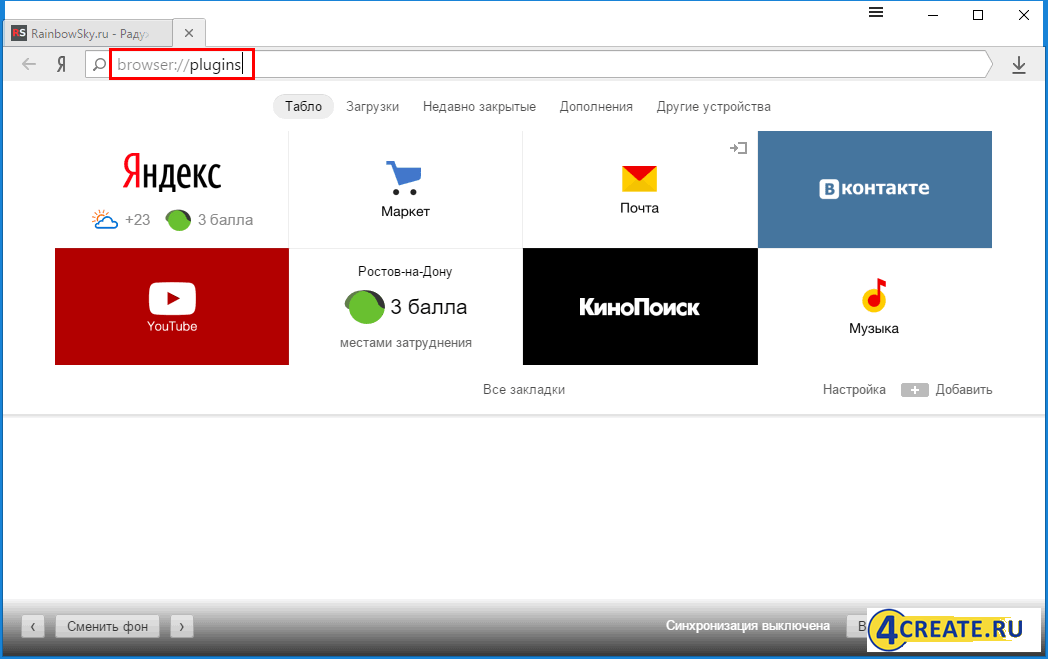Click the back arrow navigation button
1048x659 pixels.
29,65
